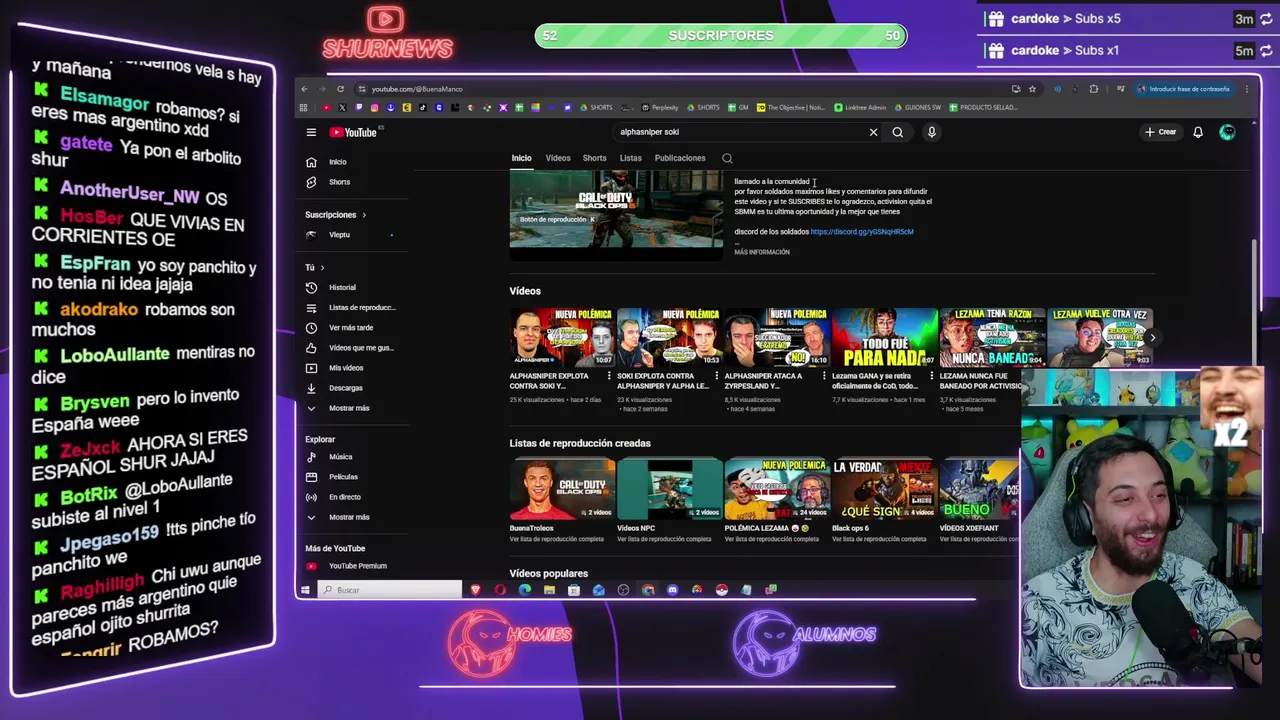This screenshot has width=1280, height=720.
Task: Click the Windows Start button
Action: click(x=305, y=590)
